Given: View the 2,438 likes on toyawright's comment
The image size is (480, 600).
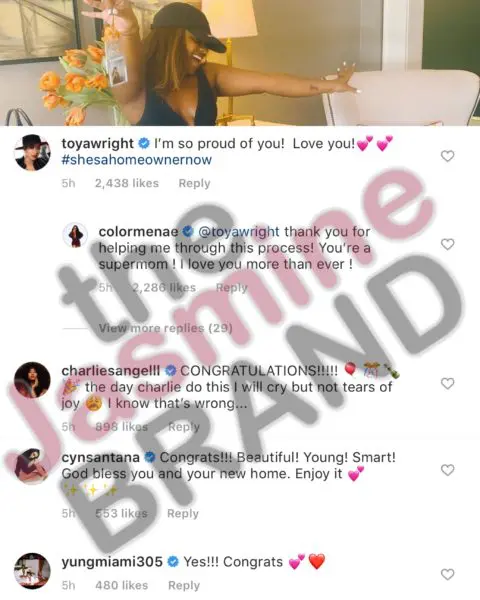Looking at the screenshot, I should tap(127, 183).
